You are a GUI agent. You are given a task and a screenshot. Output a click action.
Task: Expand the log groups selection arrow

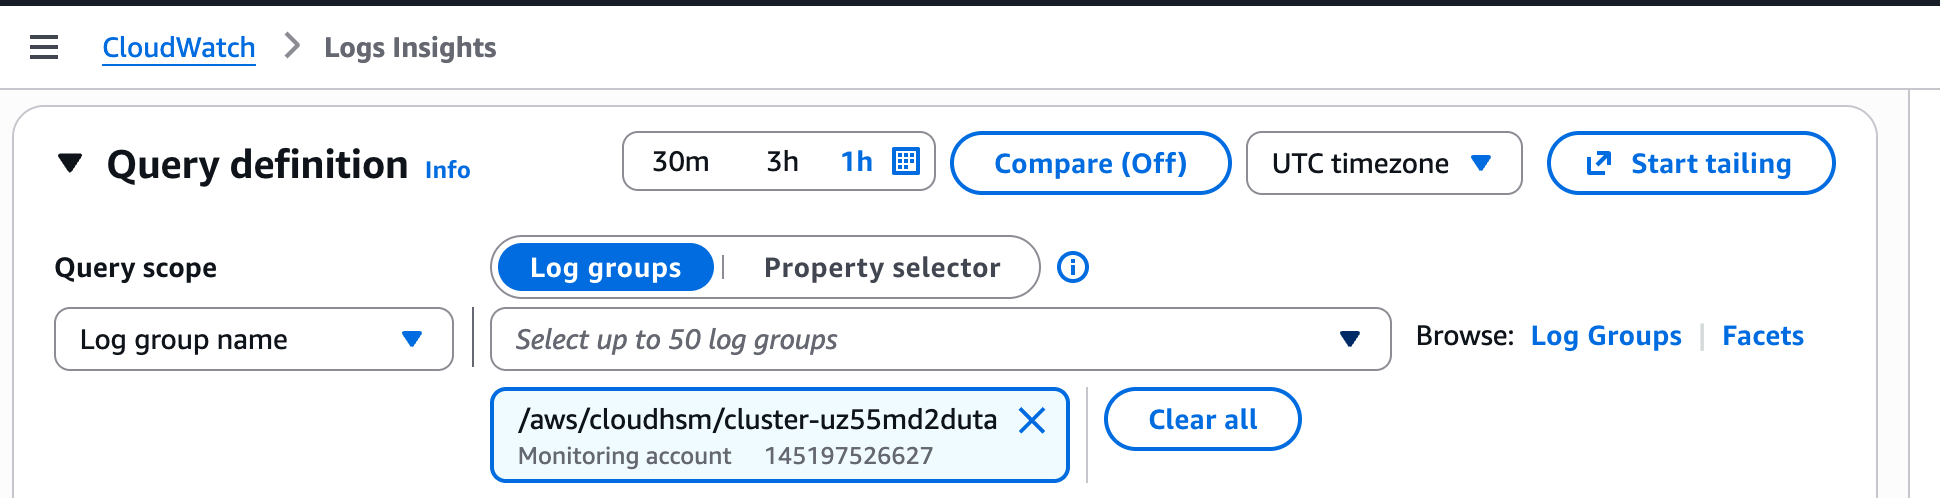1349,340
